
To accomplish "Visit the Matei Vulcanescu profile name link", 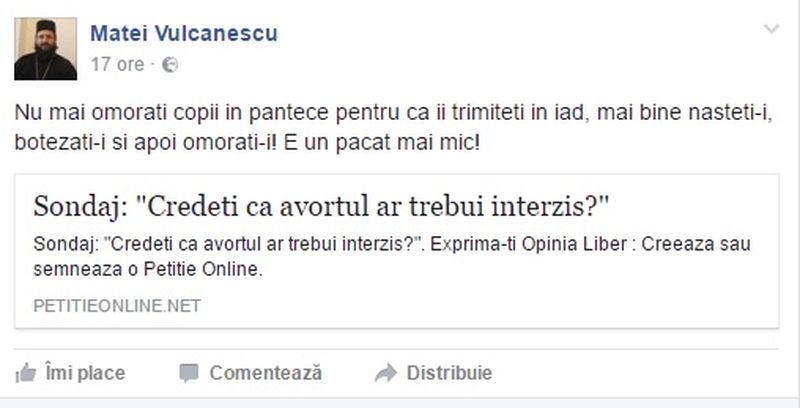I will (x=184, y=34).
